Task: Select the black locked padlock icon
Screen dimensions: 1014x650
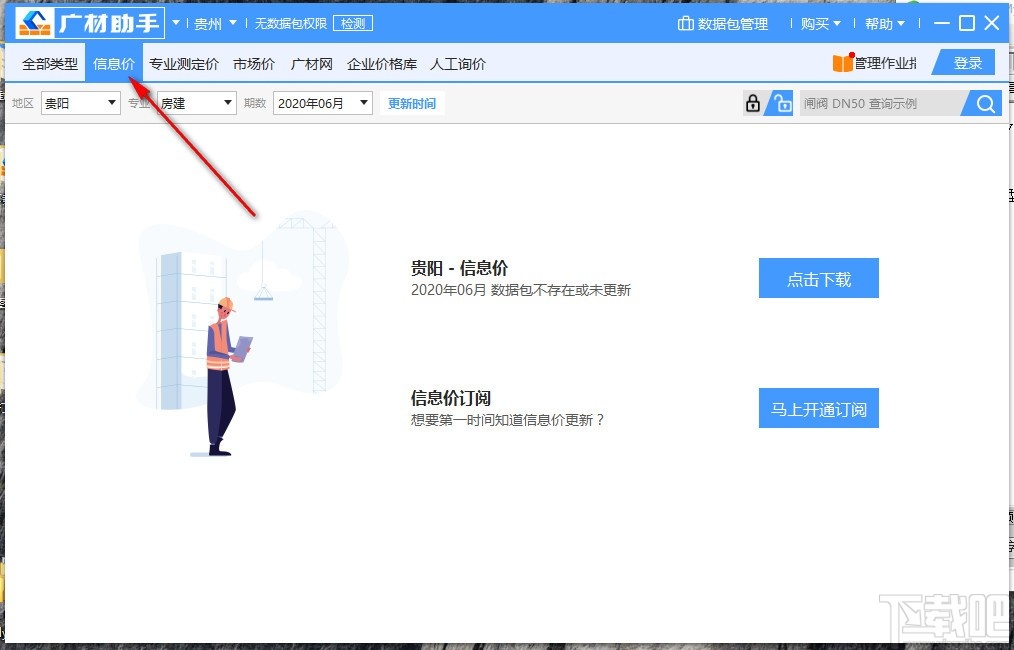Action: point(752,102)
